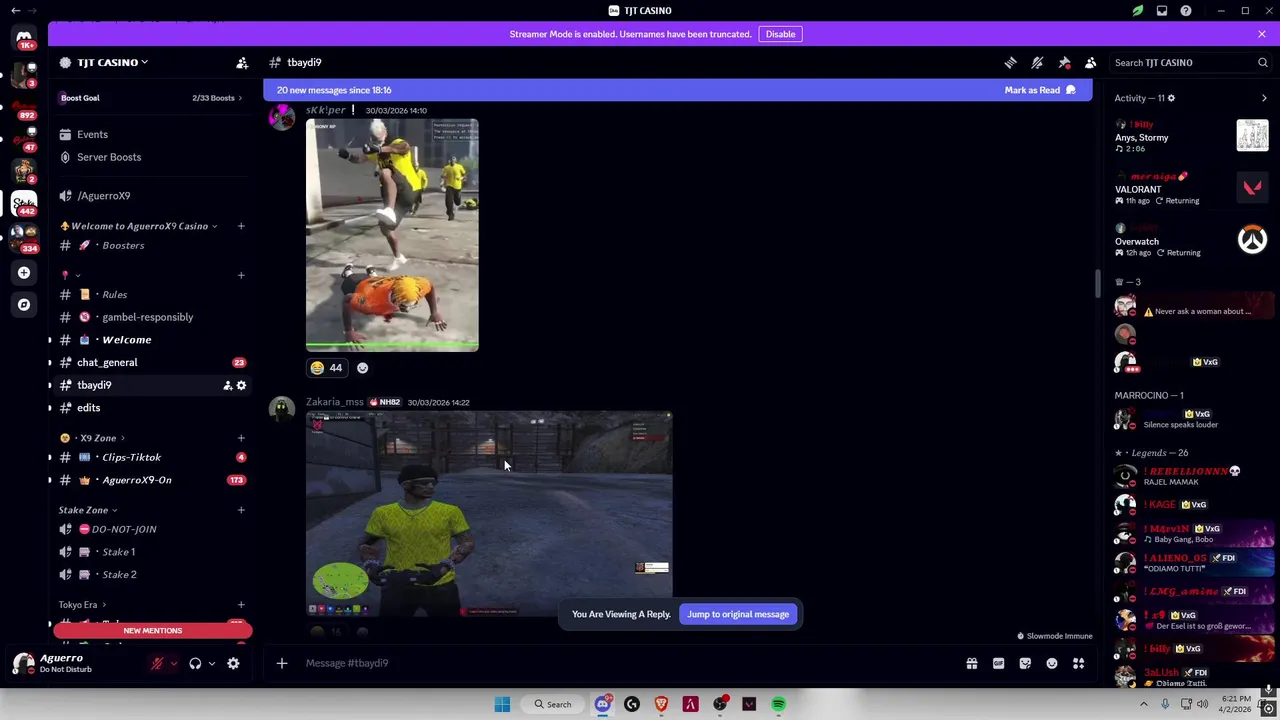Open the Threads icon in the channel header
1280x720 pixels.
1010,62
